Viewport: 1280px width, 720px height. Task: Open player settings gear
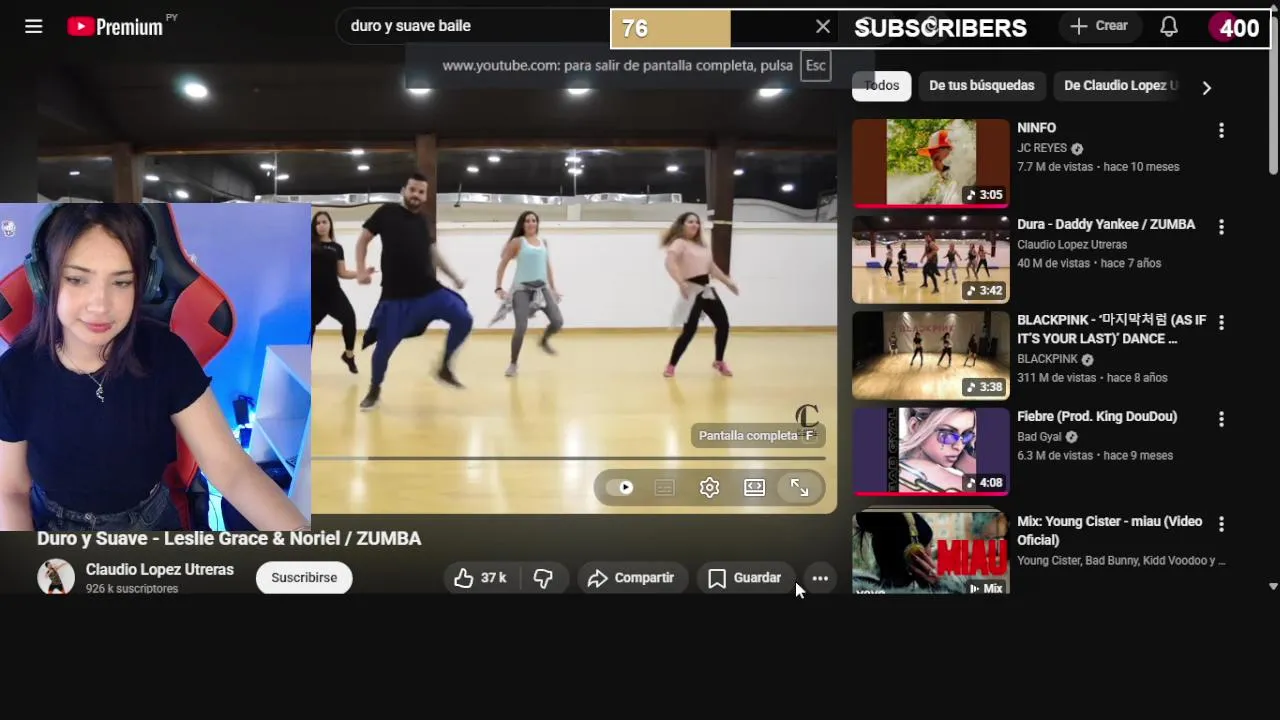[x=709, y=487]
